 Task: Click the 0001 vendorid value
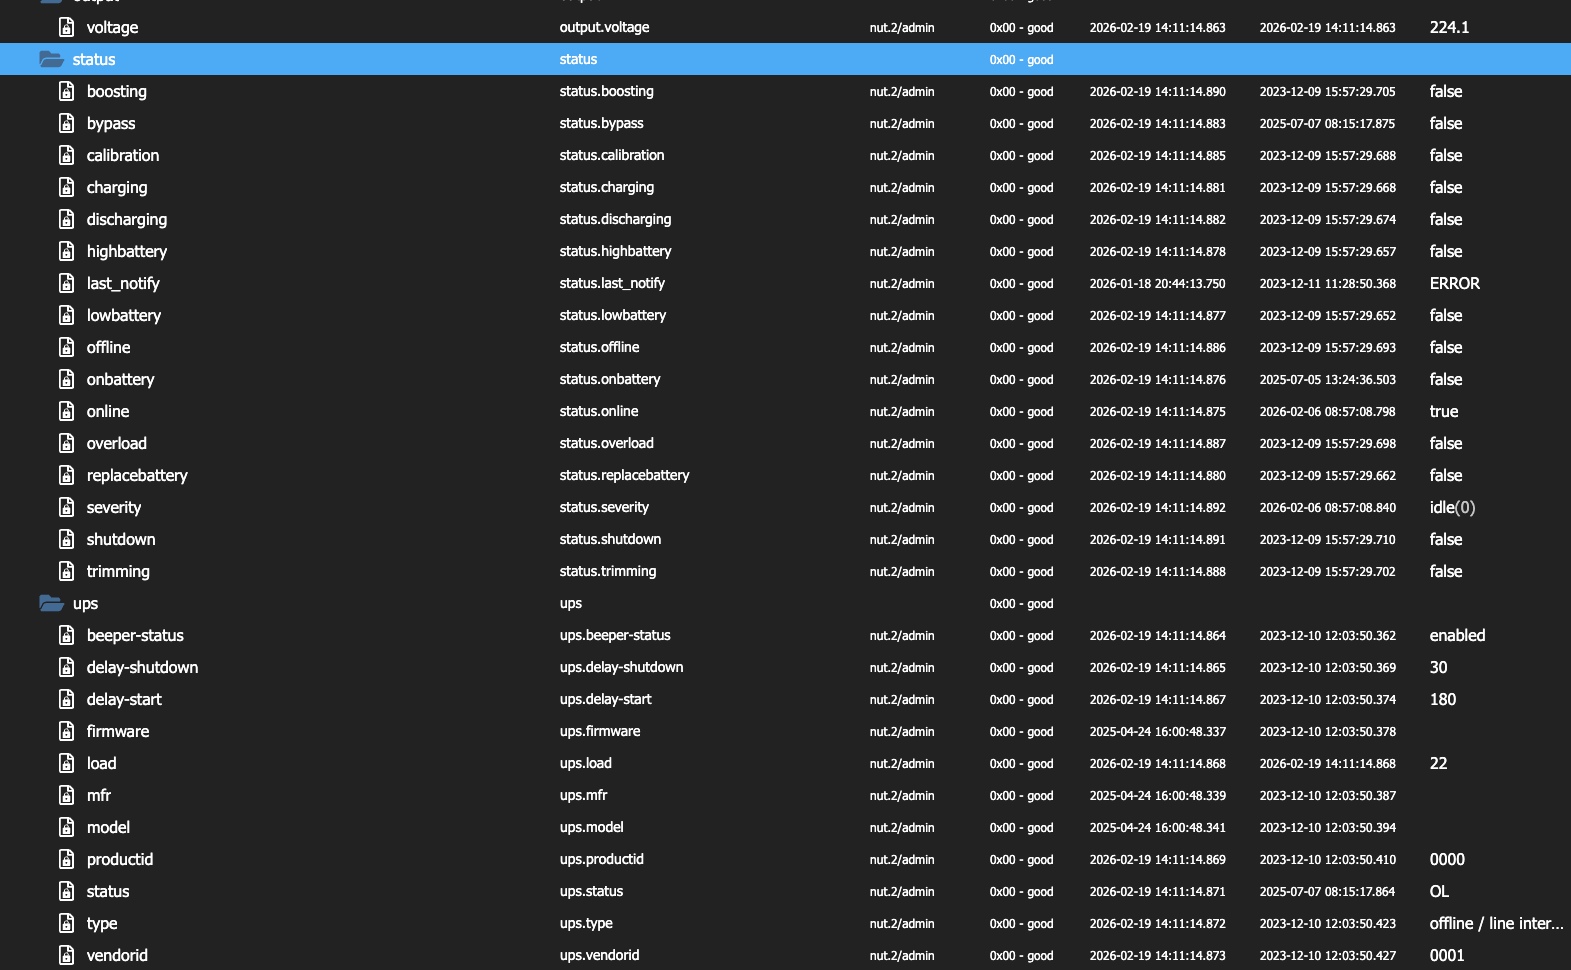(1447, 955)
